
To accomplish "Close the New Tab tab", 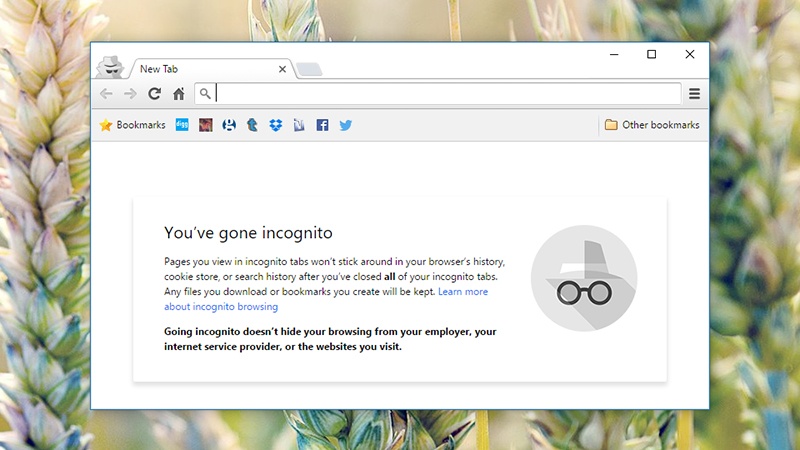I will 282,69.
